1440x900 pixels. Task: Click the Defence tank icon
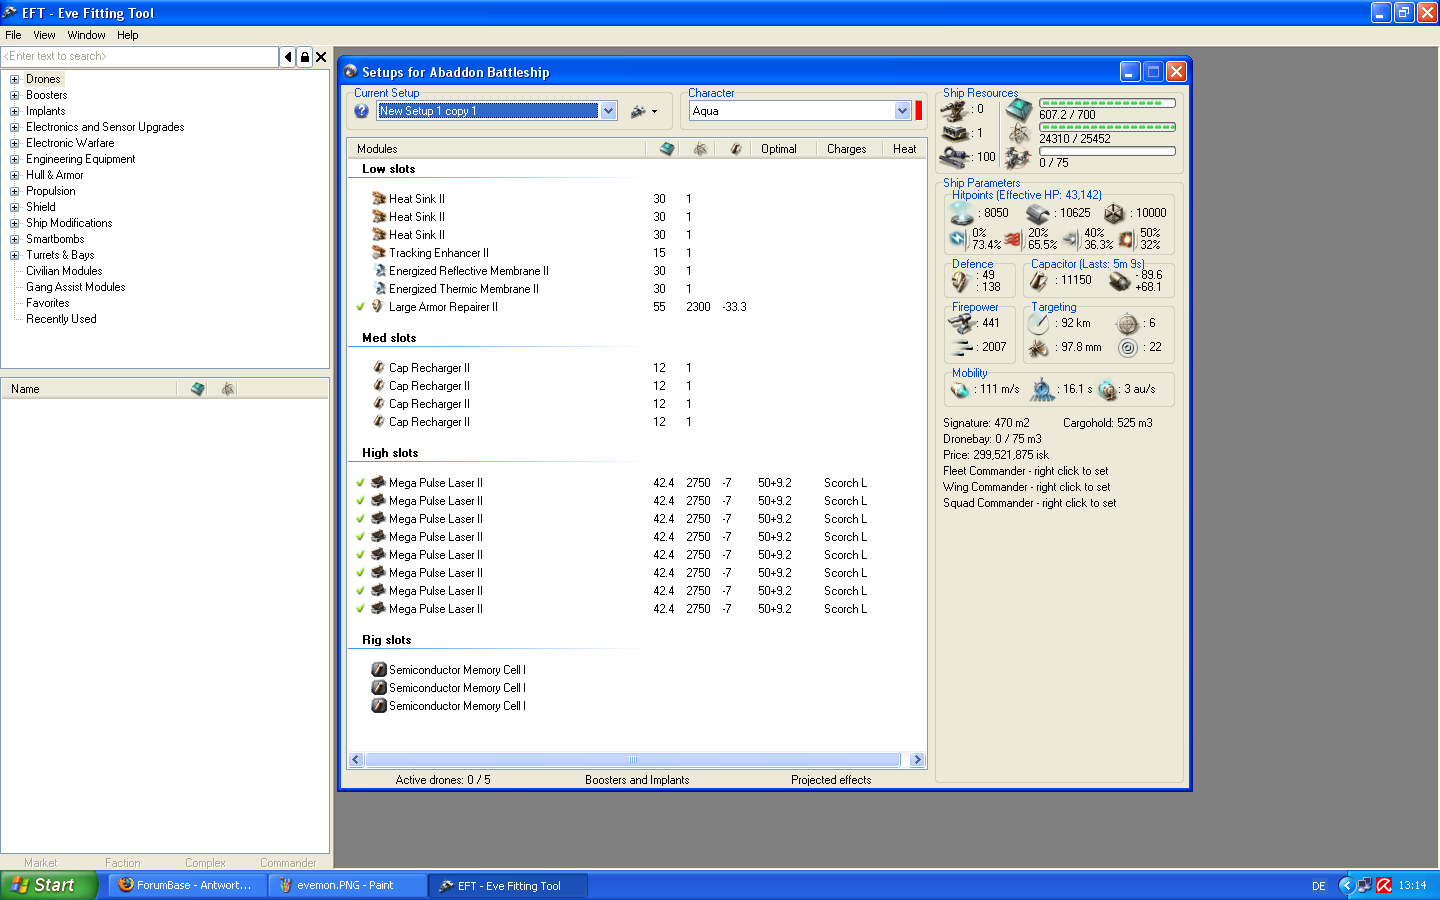tap(960, 282)
